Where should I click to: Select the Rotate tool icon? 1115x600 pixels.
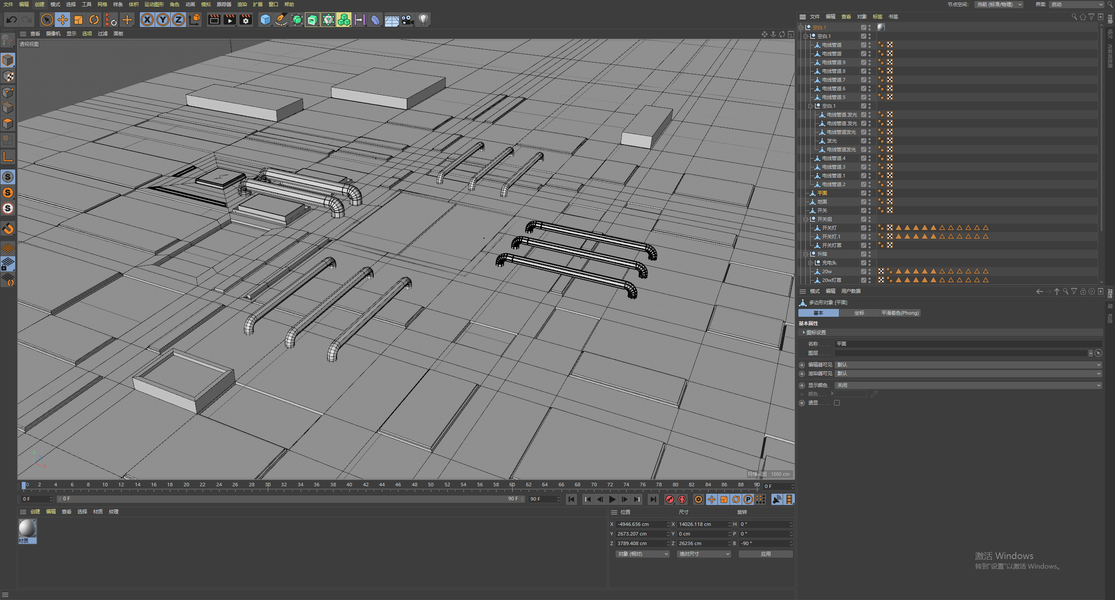[x=94, y=19]
